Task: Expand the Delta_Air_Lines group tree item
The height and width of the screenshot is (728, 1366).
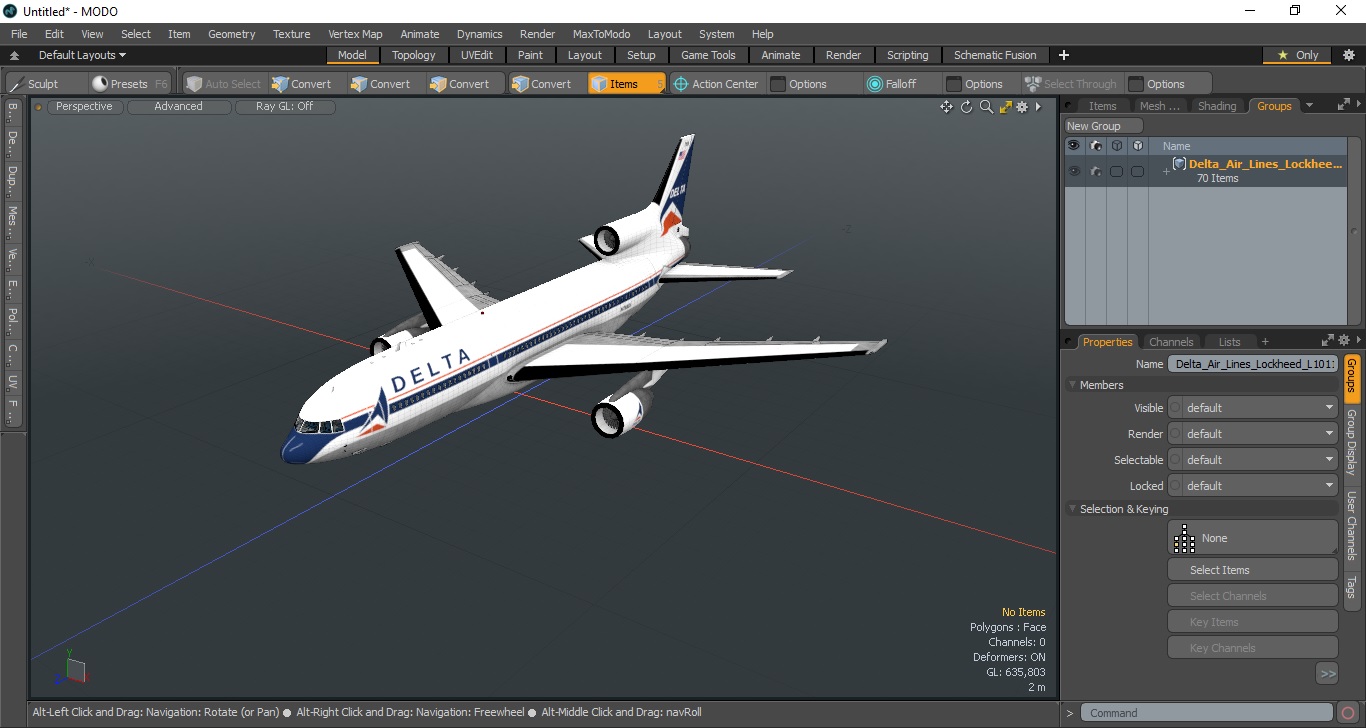Action: tap(1165, 172)
